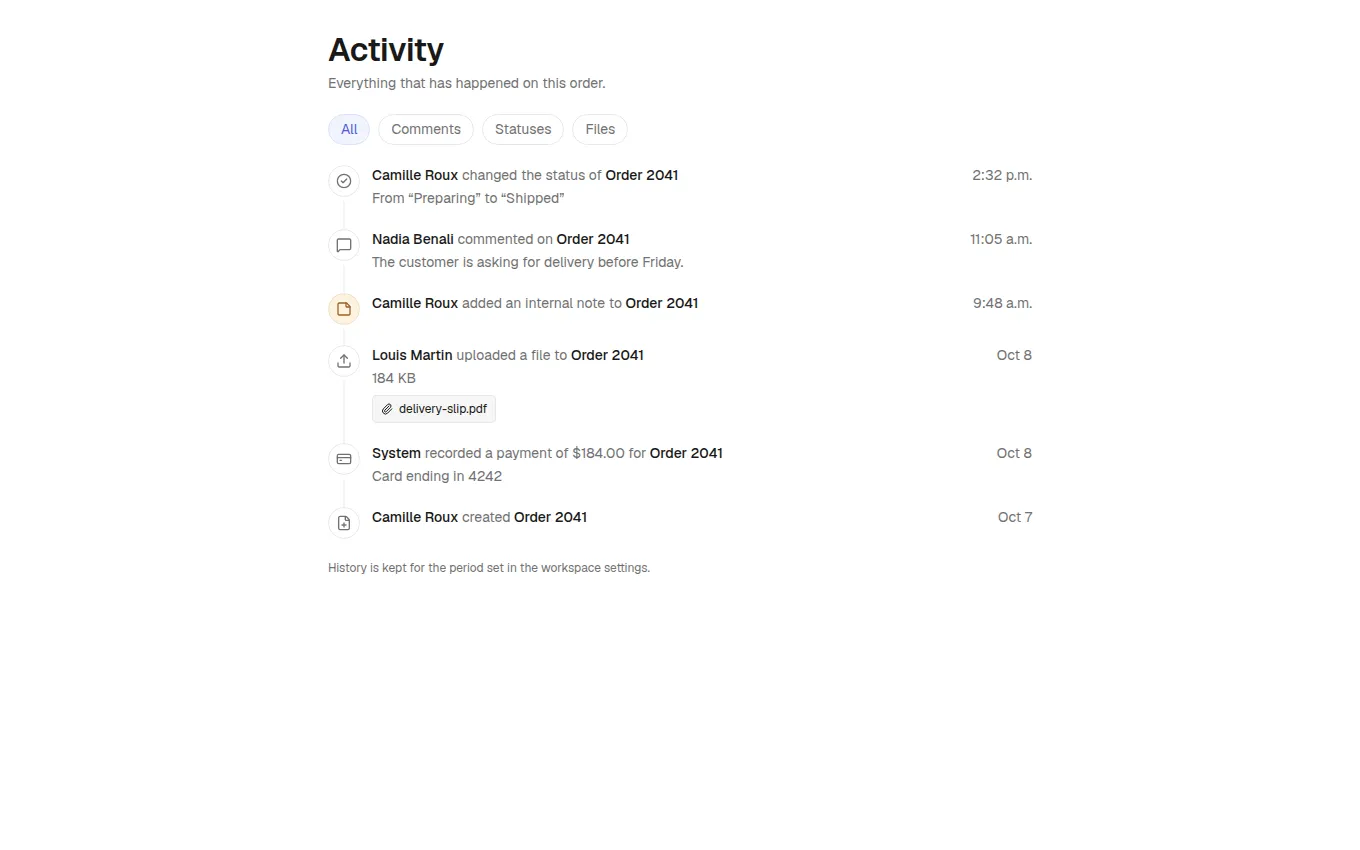
Task: Click the 11:05 a.m. timestamp
Action: [x=1001, y=239]
